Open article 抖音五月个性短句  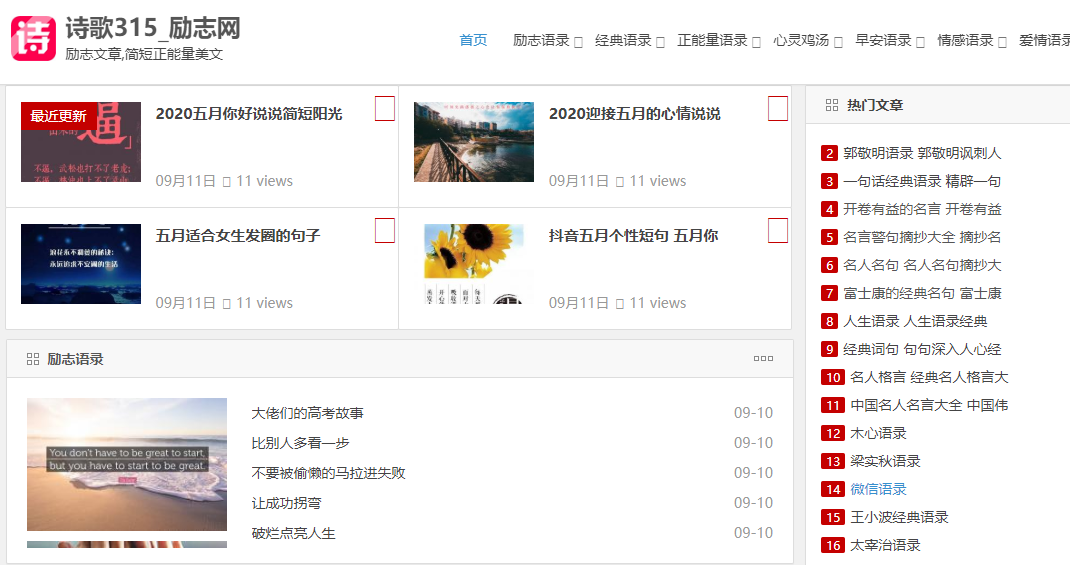point(633,236)
